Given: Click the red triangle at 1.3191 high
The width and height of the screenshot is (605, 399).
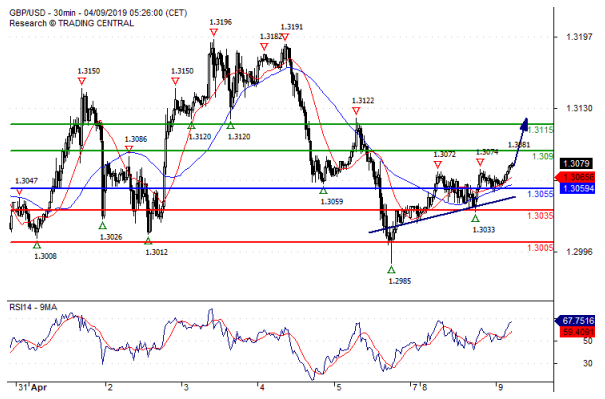Looking at the screenshot, I should [285, 37].
